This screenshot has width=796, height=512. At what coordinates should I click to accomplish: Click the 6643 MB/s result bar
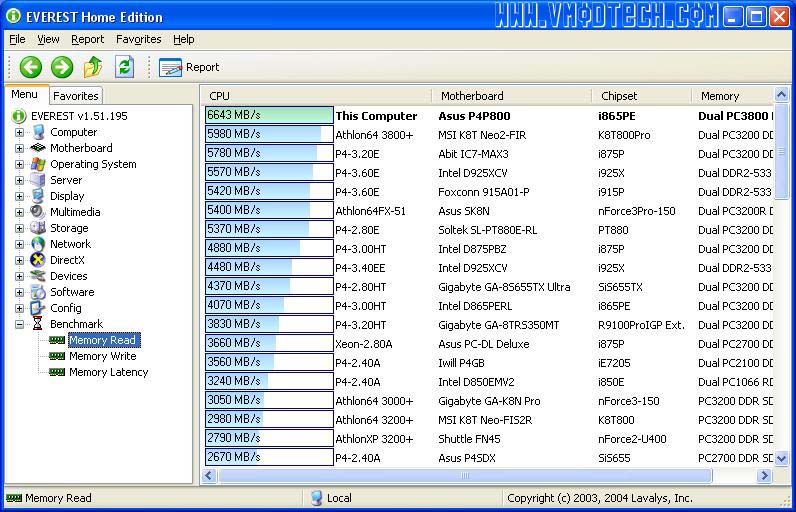(269, 115)
